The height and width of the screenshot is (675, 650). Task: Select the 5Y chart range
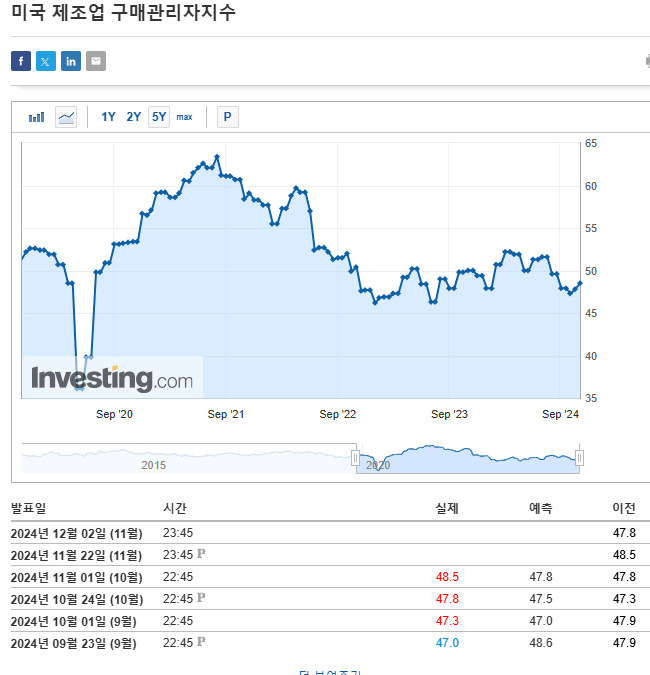tap(159, 117)
